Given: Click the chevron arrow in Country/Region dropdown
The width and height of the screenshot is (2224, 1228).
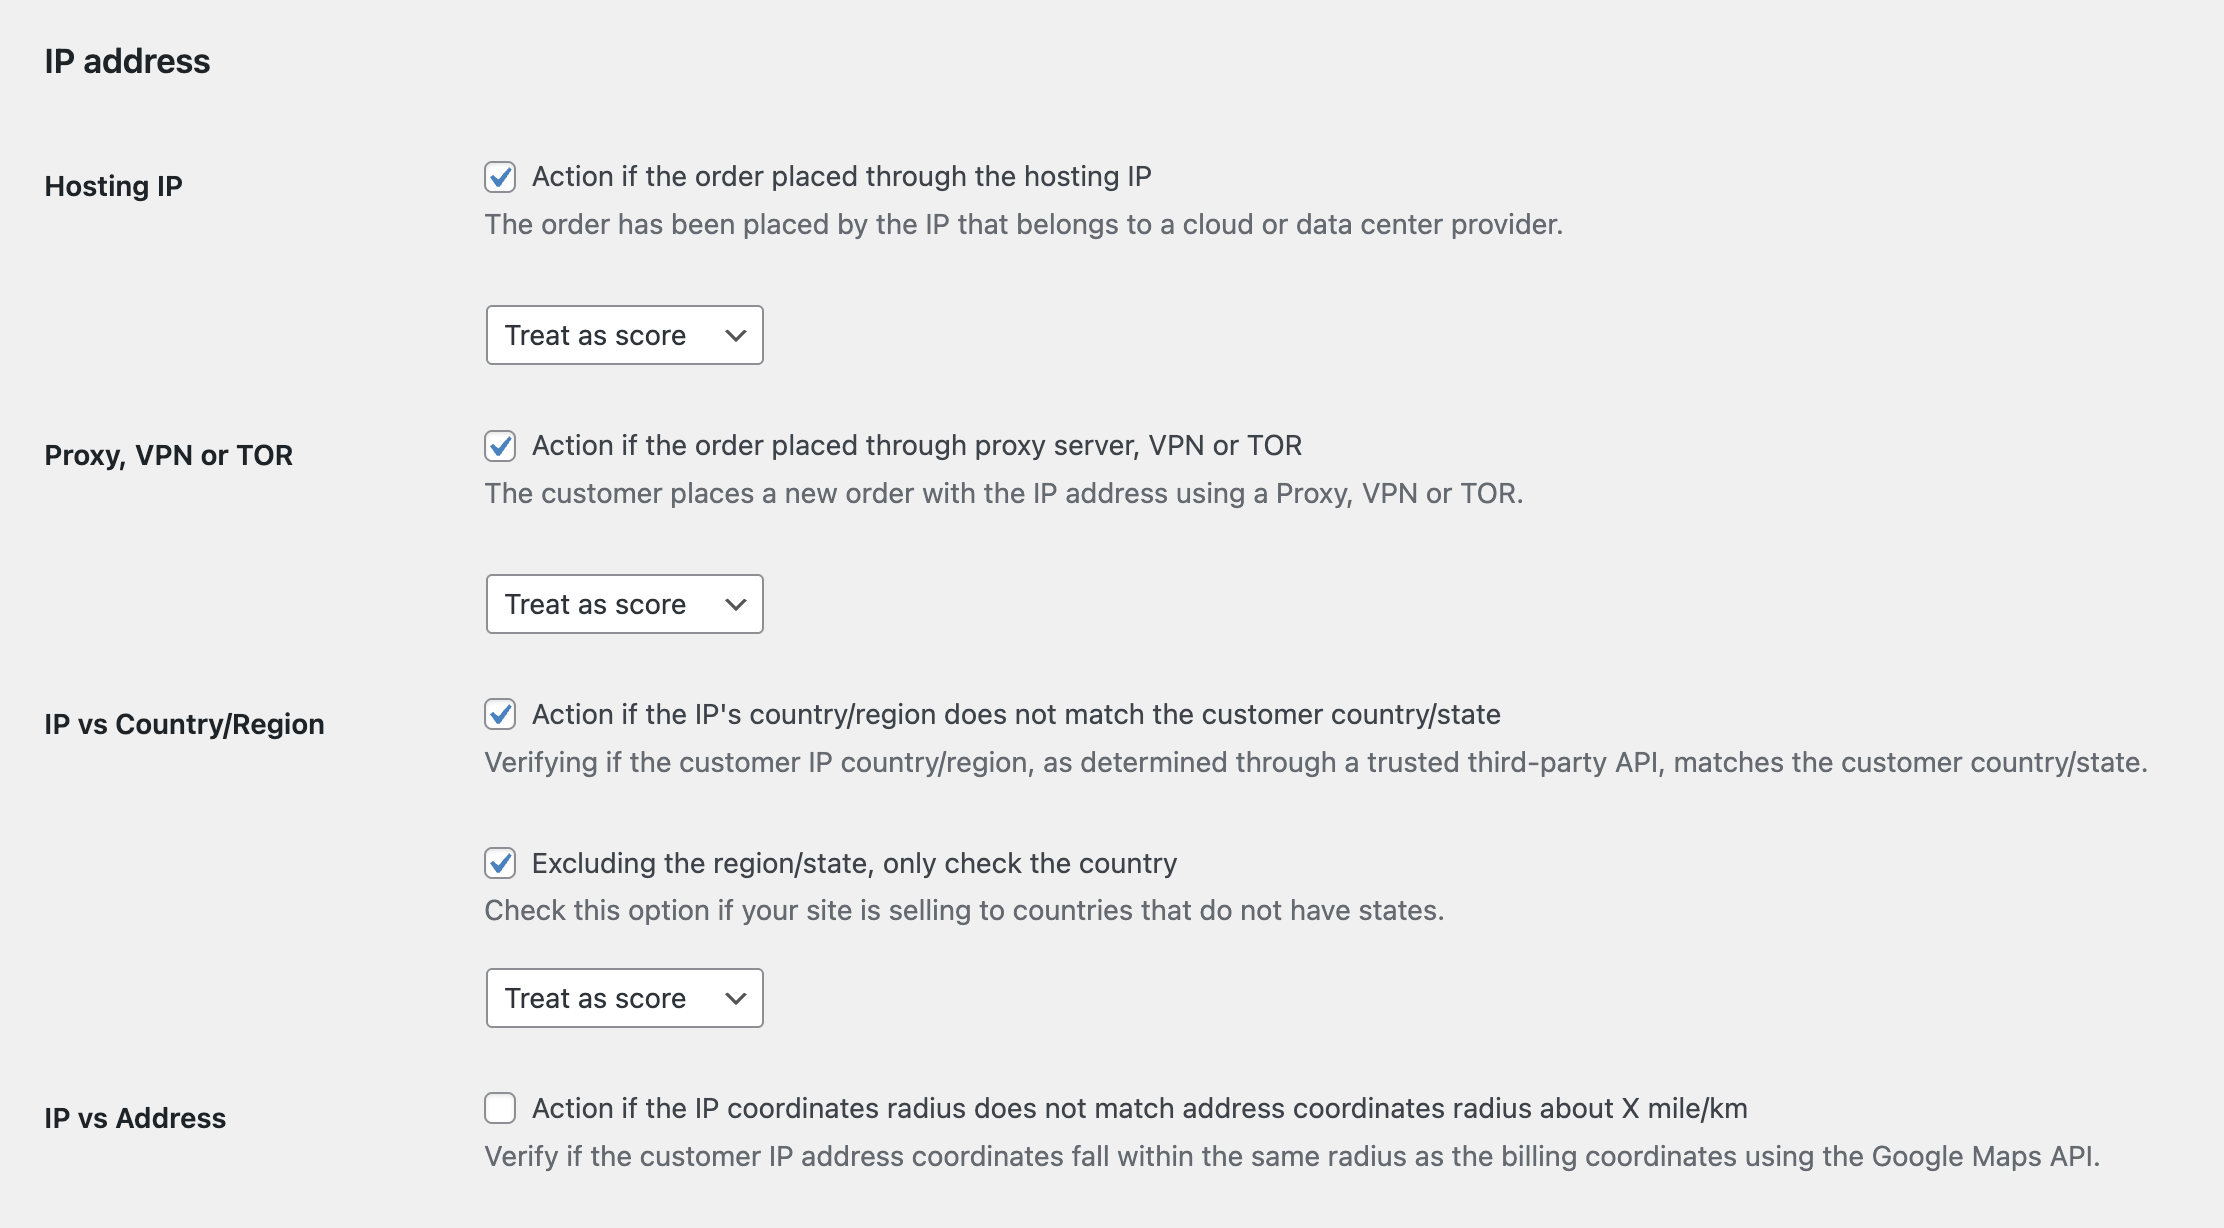Looking at the screenshot, I should [x=736, y=999].
